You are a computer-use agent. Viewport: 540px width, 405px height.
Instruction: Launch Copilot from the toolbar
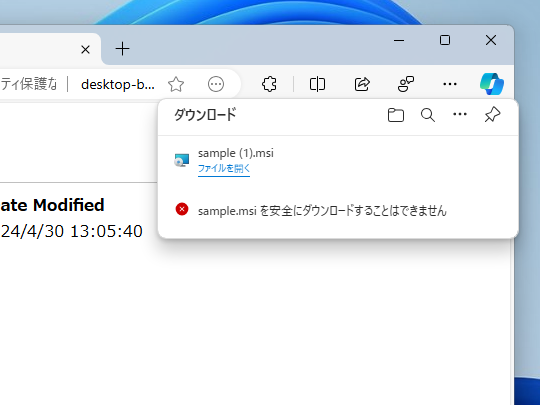[x=492, y=84]
